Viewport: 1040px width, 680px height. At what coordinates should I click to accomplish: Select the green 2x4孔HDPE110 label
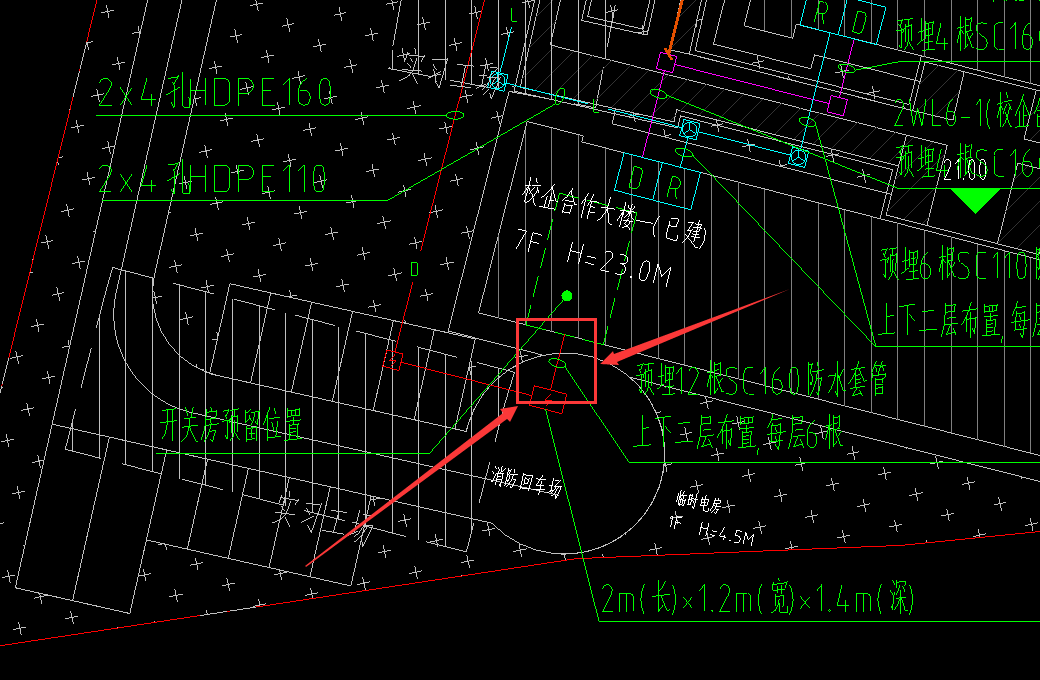pyautogui.click(x=212, y=179)
